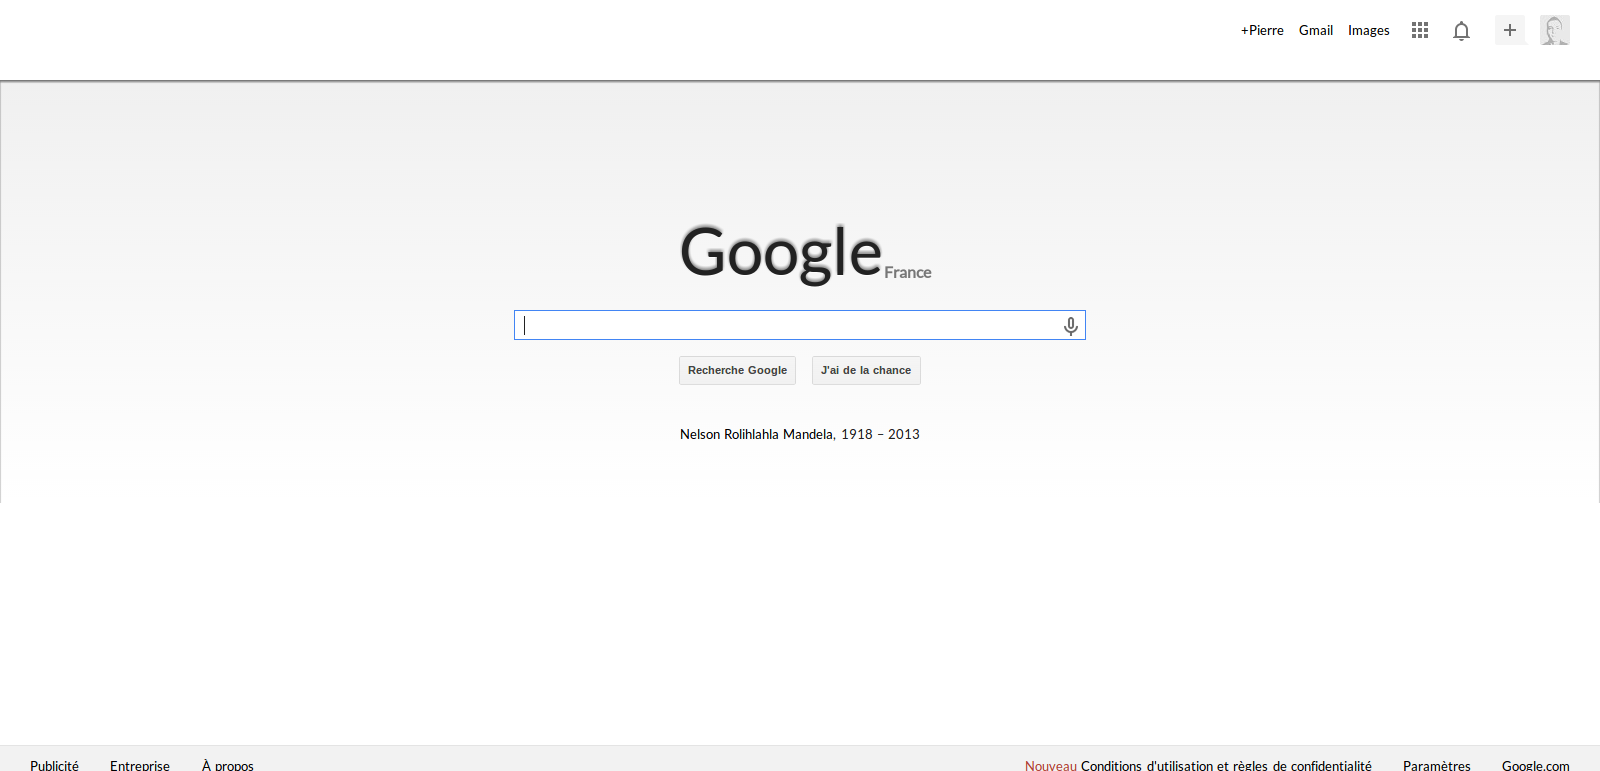The image size is (1600, 771).
Task: Click the Recherche Google button
Action: (737, 370)
